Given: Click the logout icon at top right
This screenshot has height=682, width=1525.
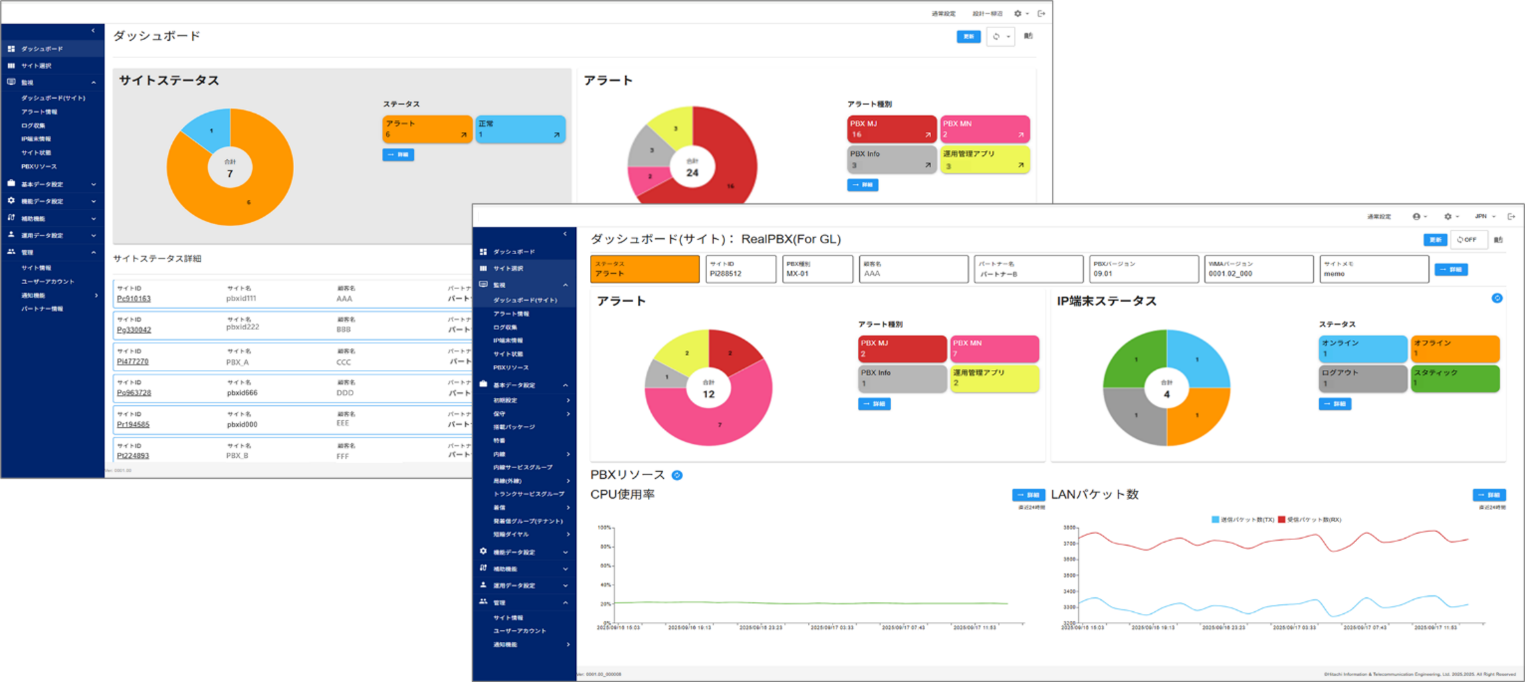Looking at the screenshot, I should pos(1512,216).
